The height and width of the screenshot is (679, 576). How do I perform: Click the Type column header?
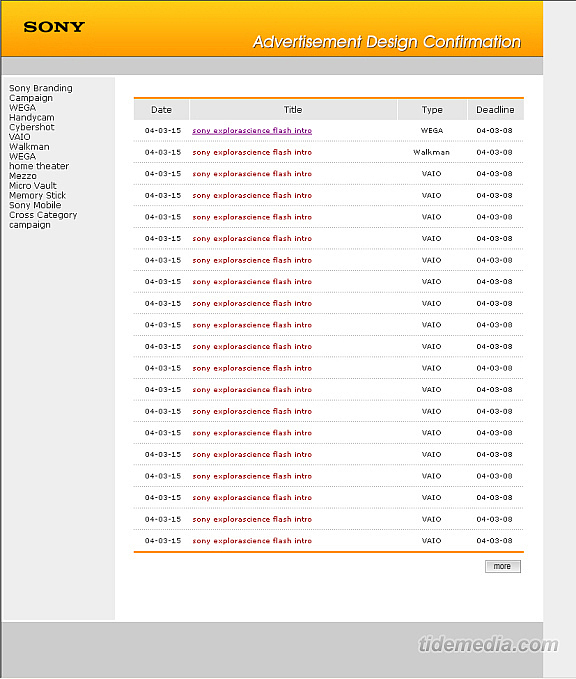click(x=432, y=110)
